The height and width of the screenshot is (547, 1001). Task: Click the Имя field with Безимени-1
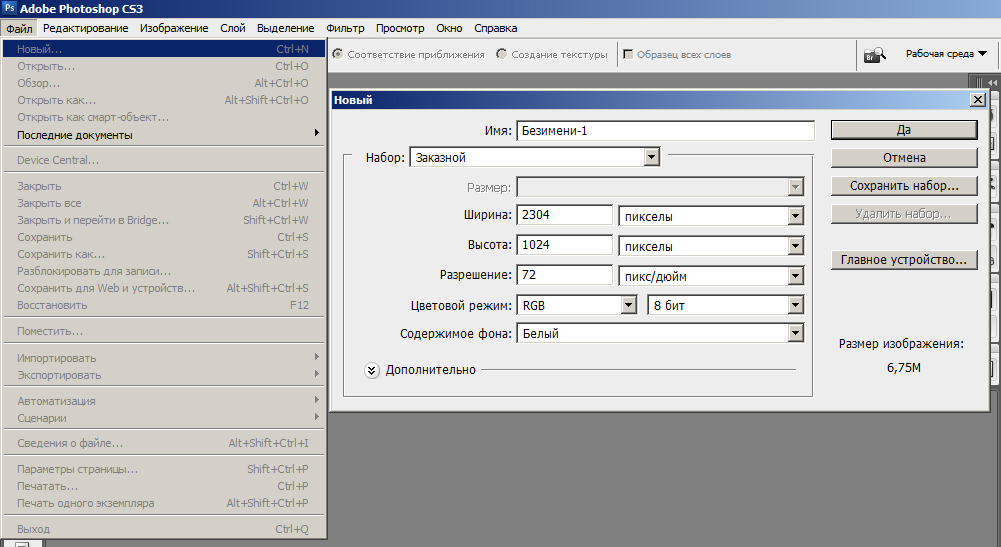tap(665, 131)
